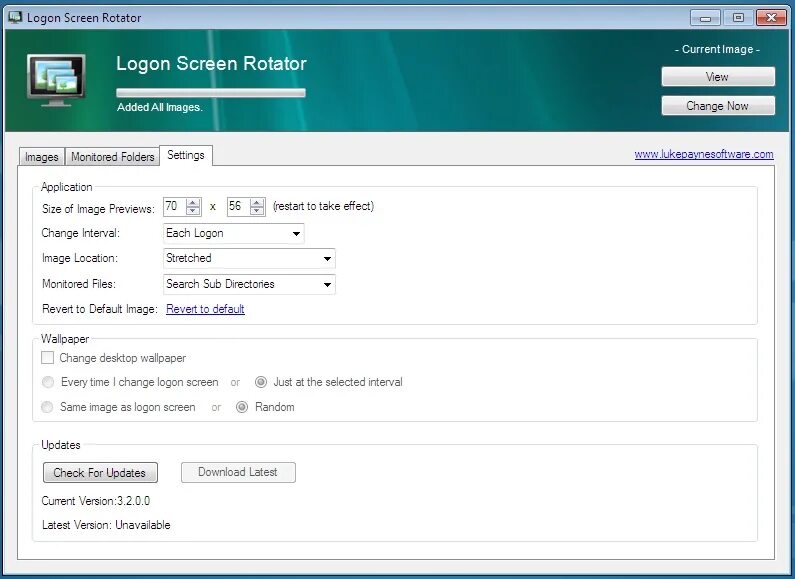This screenshot has width=795, height=579.
Task: Click the View current image button
Action: point(718,77)
